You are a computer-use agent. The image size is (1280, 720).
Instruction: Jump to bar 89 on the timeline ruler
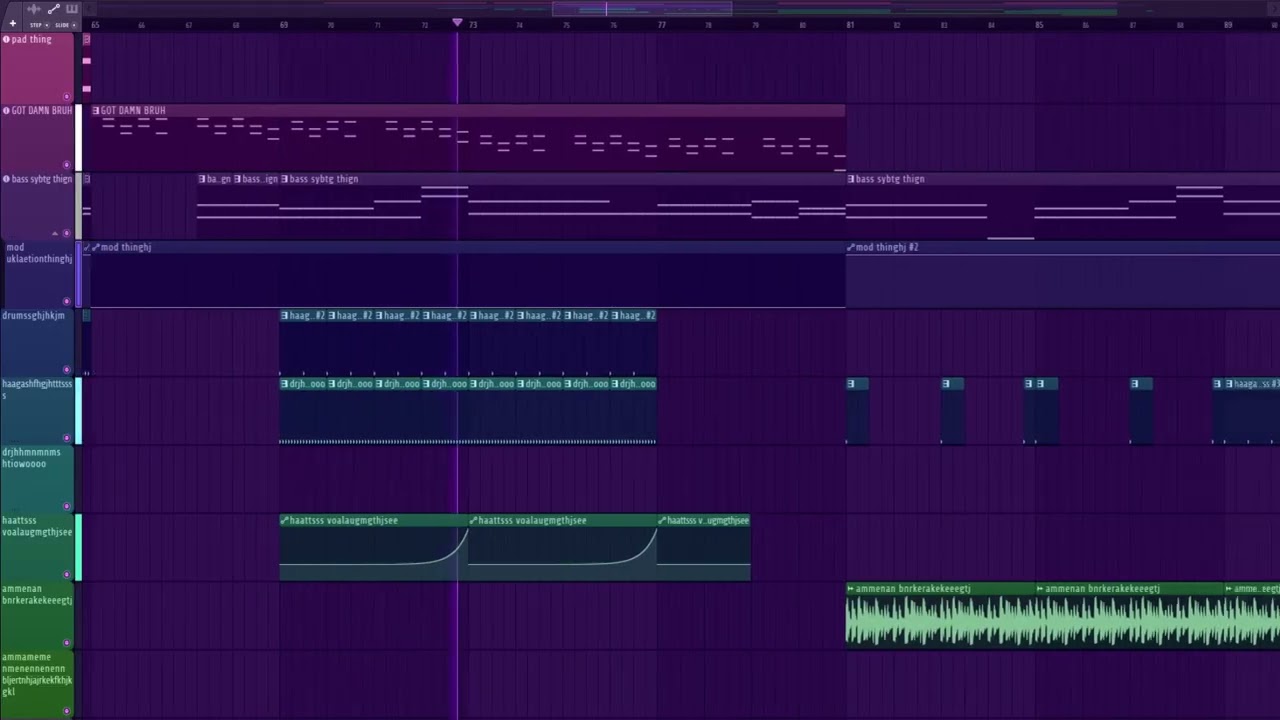pyautogui.click(x=1228, y=25)
